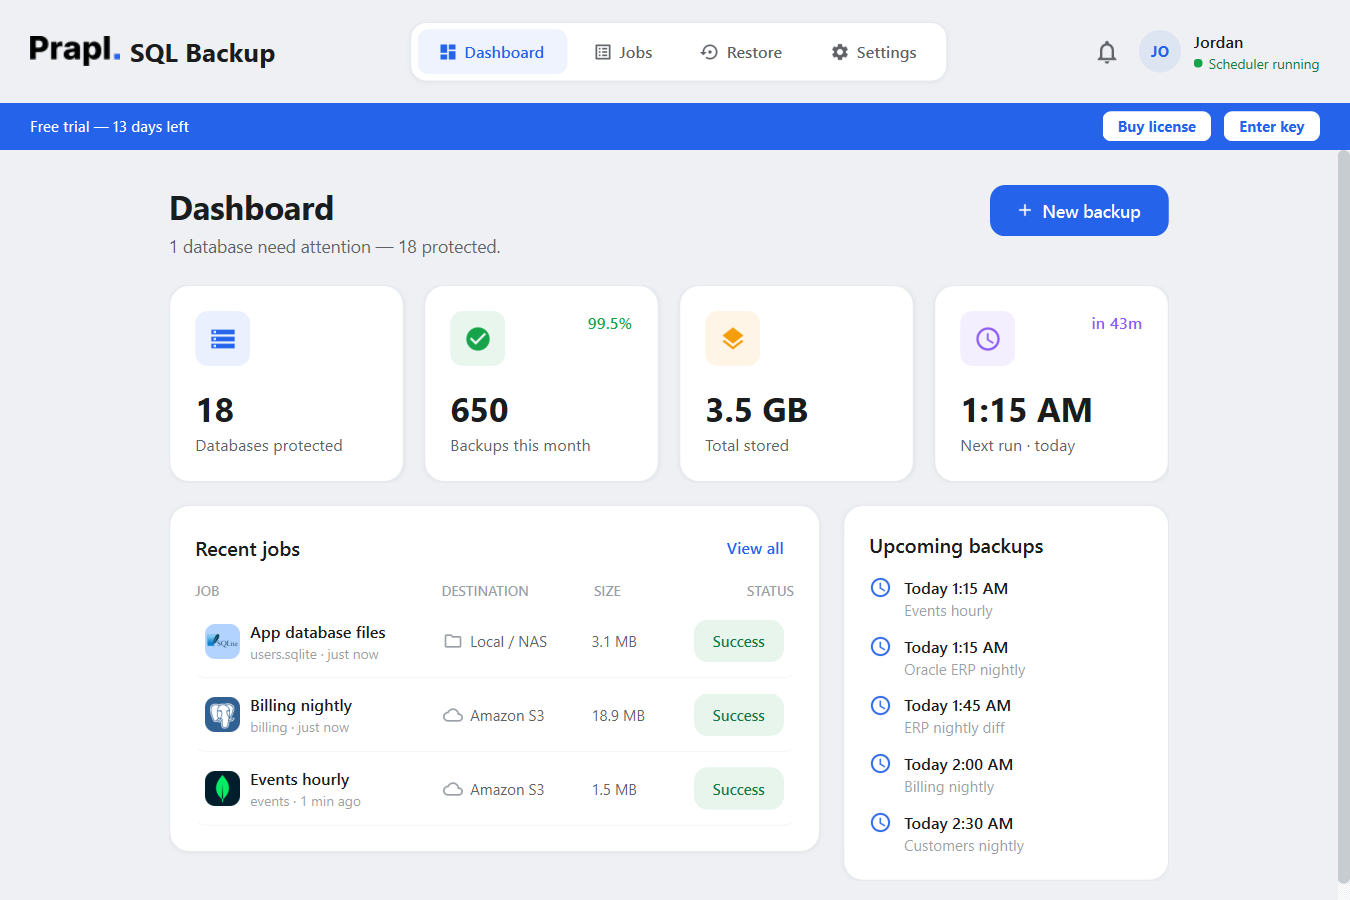Click the clock icon beside ERP nightly diff

881,706
